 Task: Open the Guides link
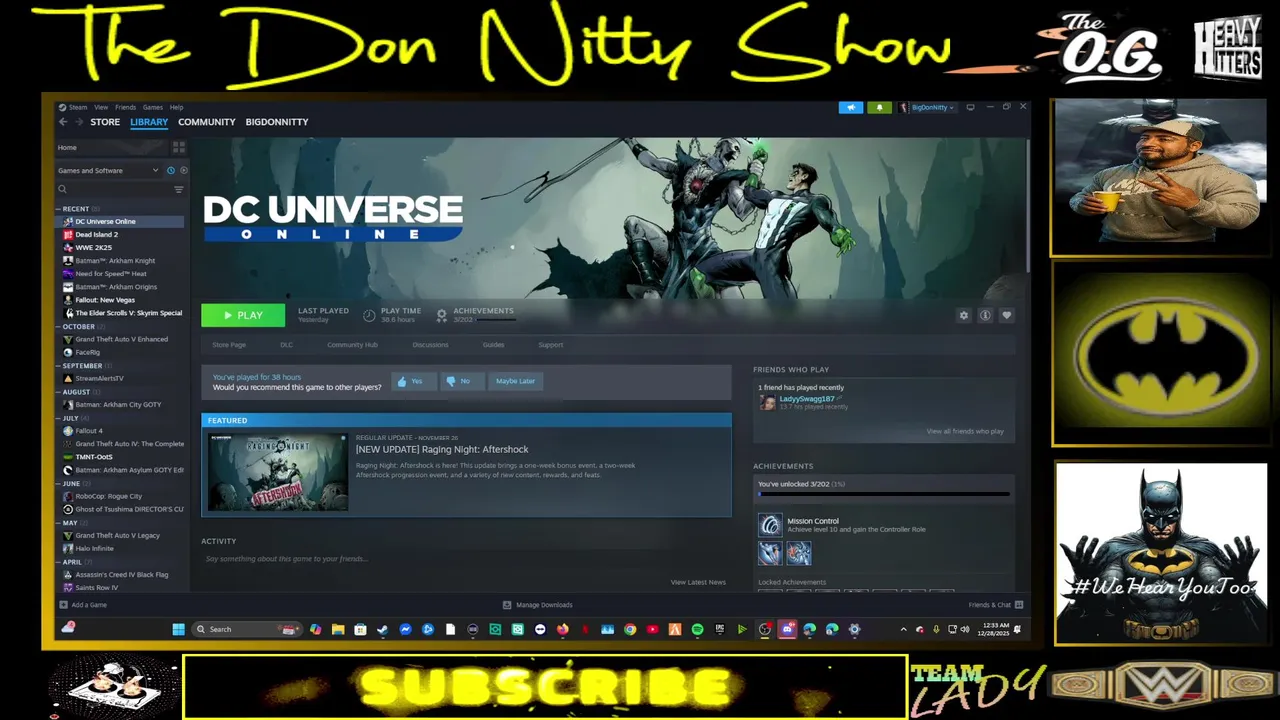point(493,345)
